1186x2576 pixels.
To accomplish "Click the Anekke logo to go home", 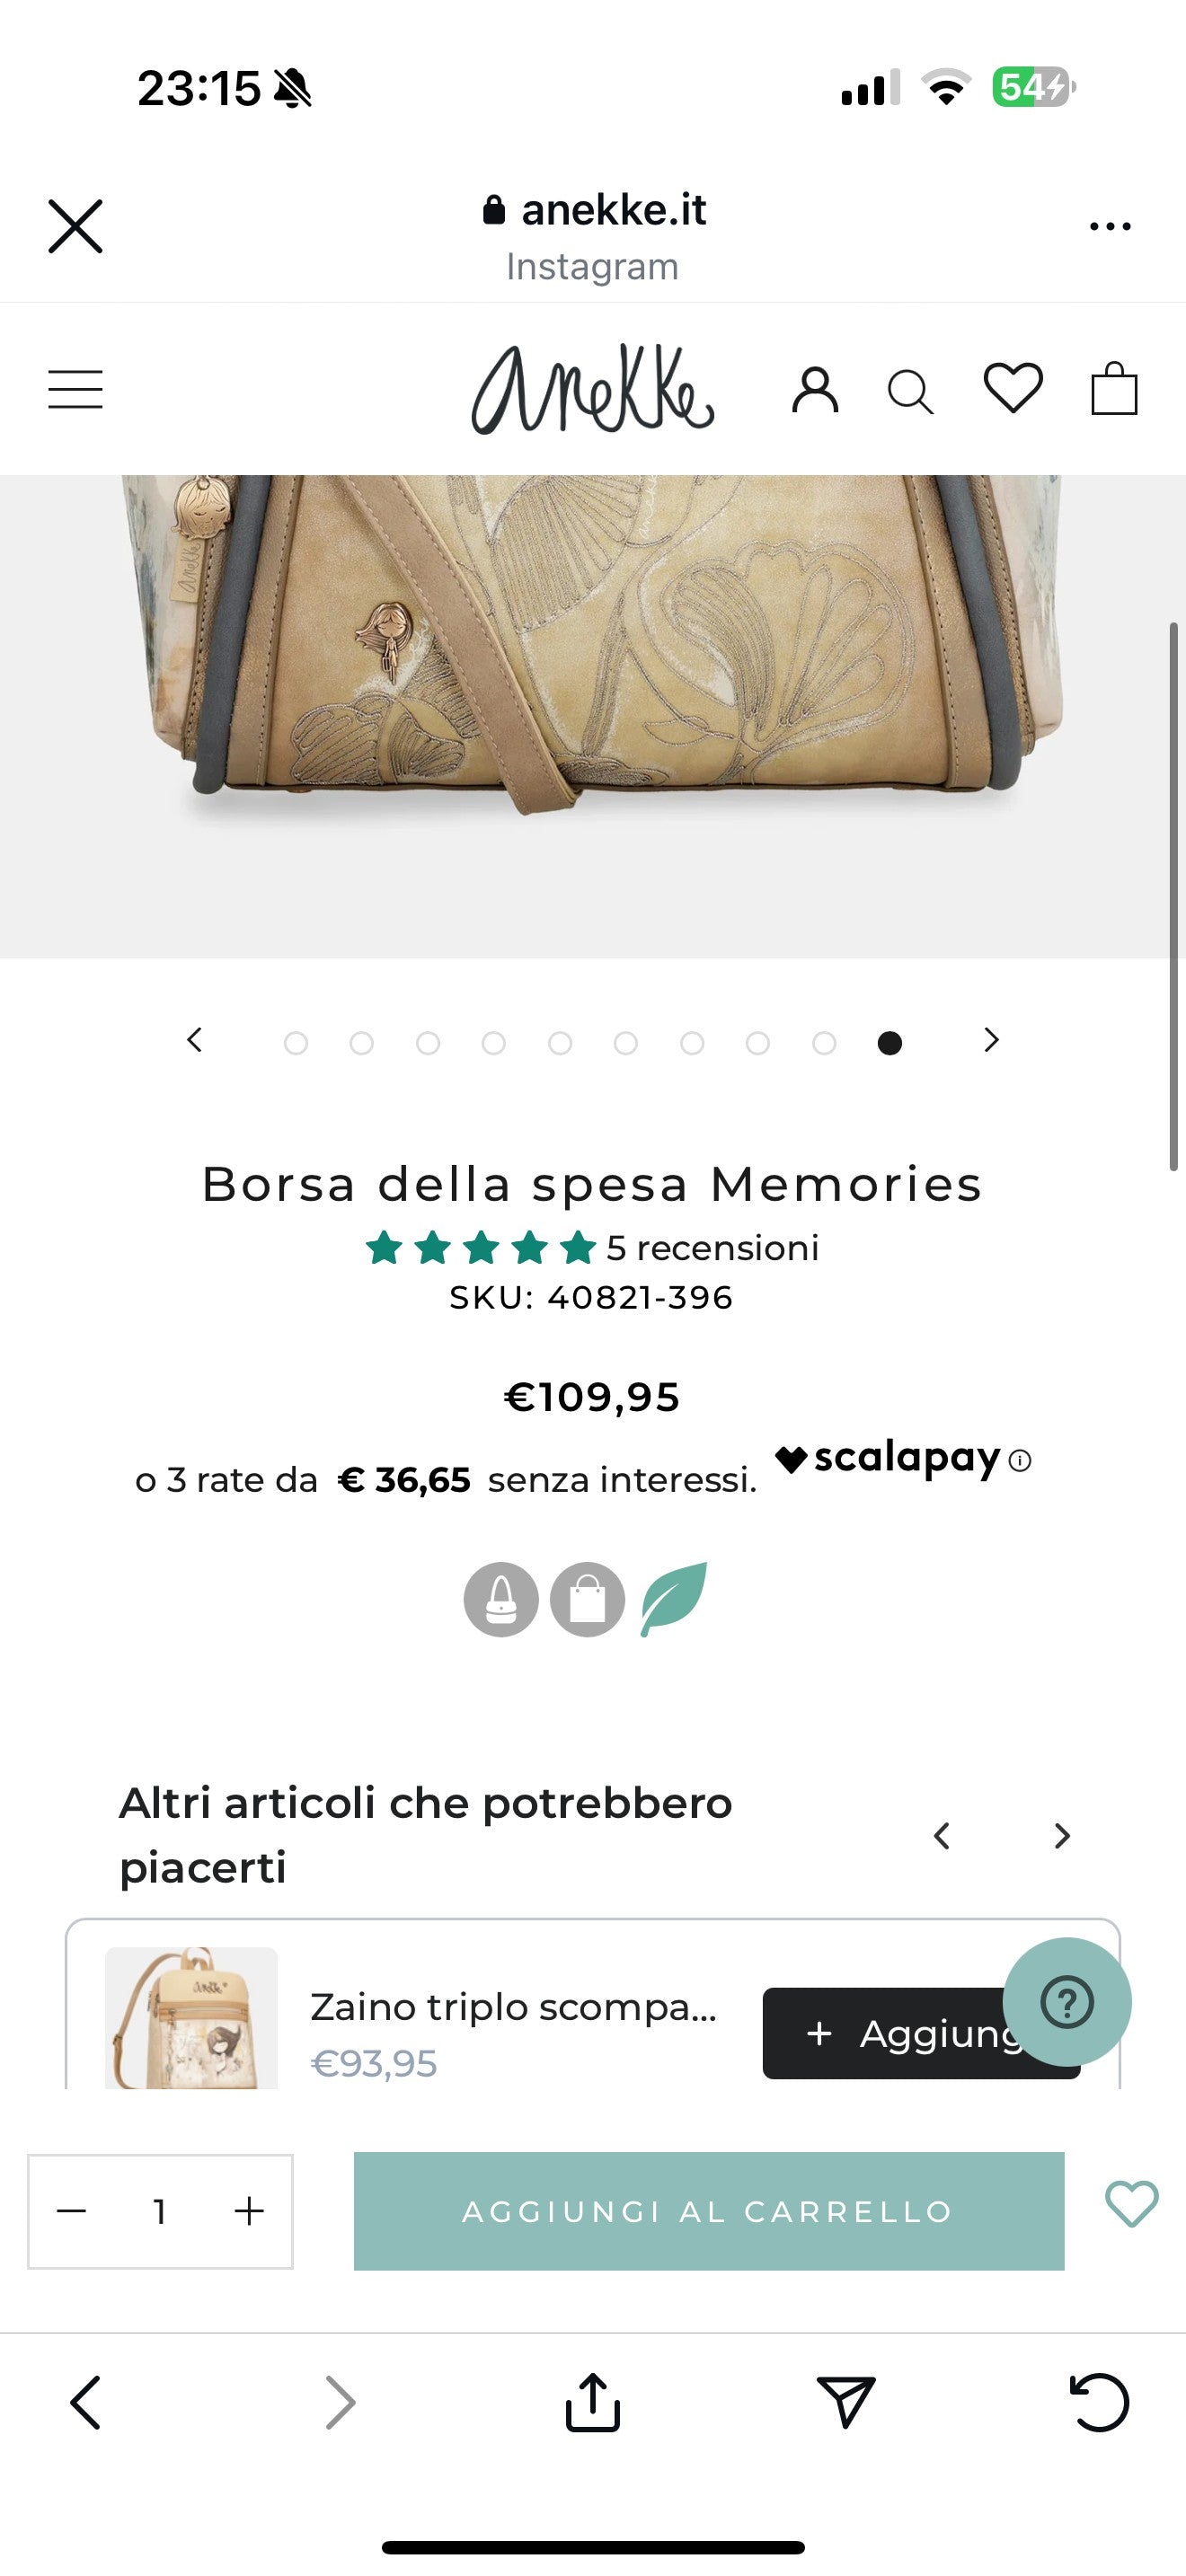I will [593, 389].
